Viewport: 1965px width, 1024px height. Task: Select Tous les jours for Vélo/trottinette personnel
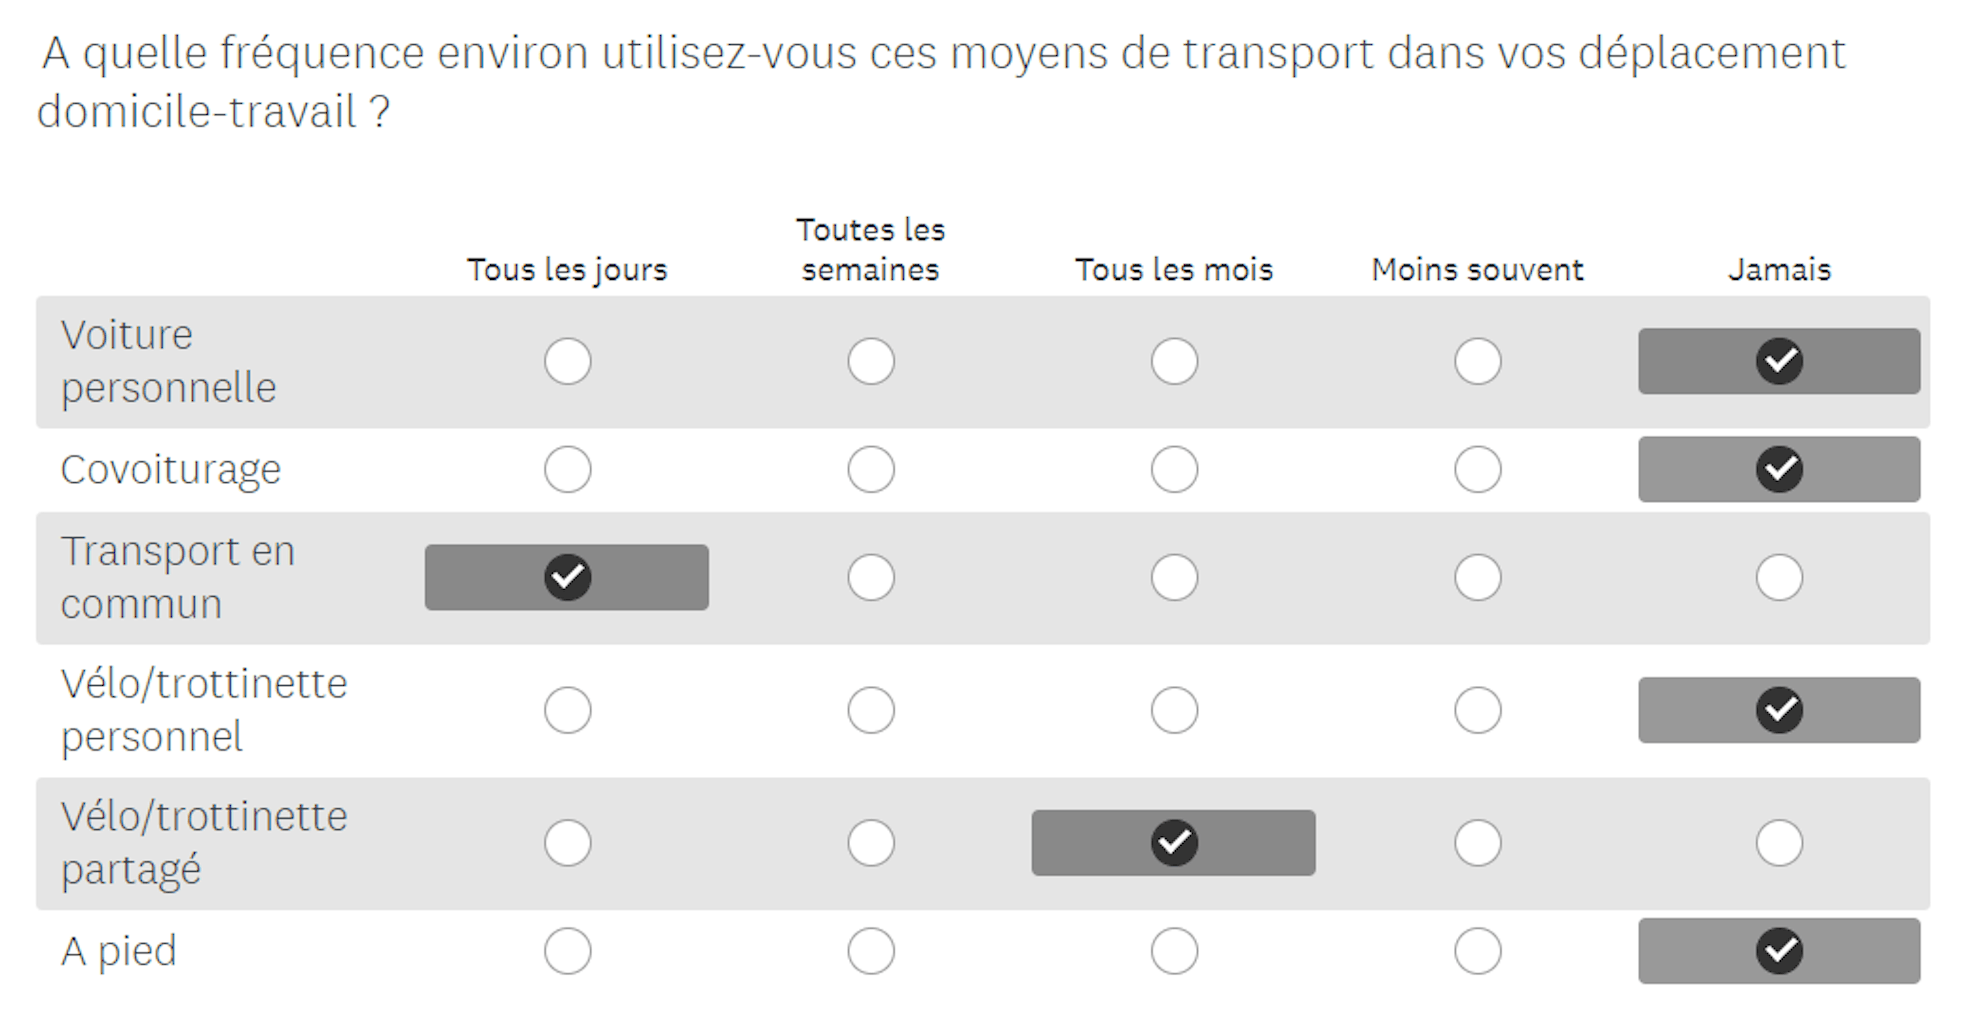[567, 710]
